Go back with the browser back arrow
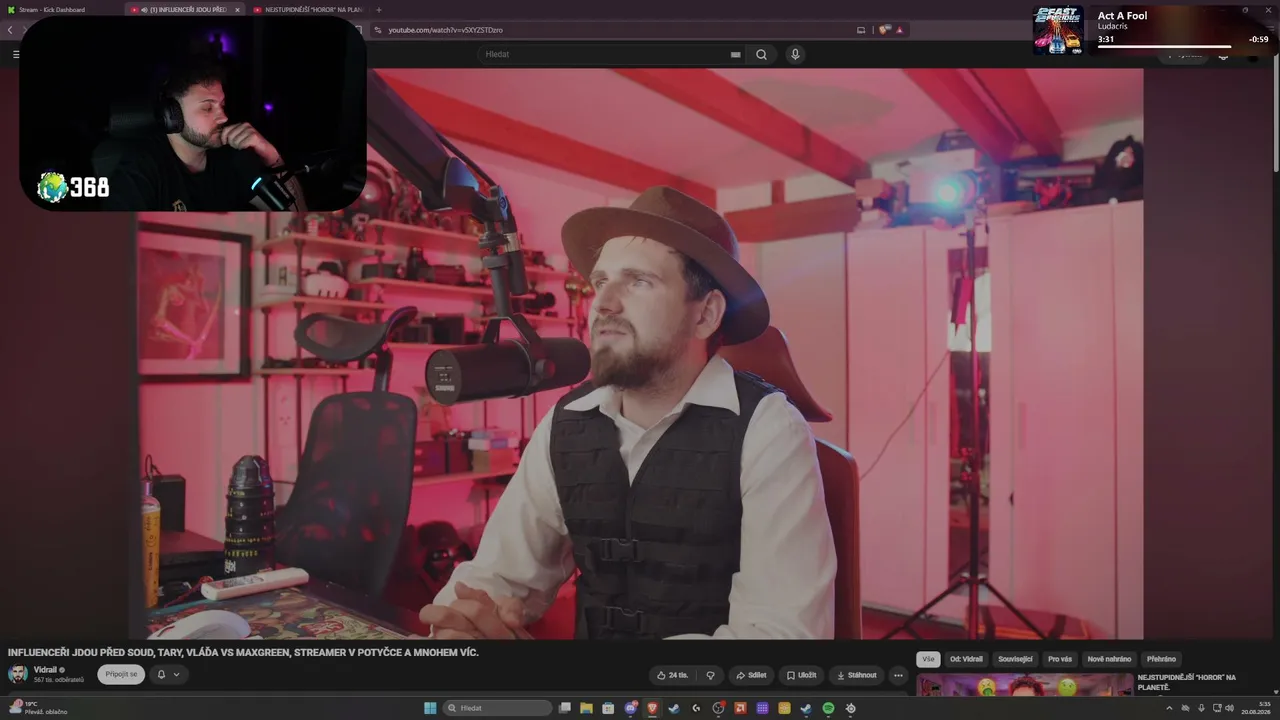This screenshot has width=1280, height=720. coord(10,30)
